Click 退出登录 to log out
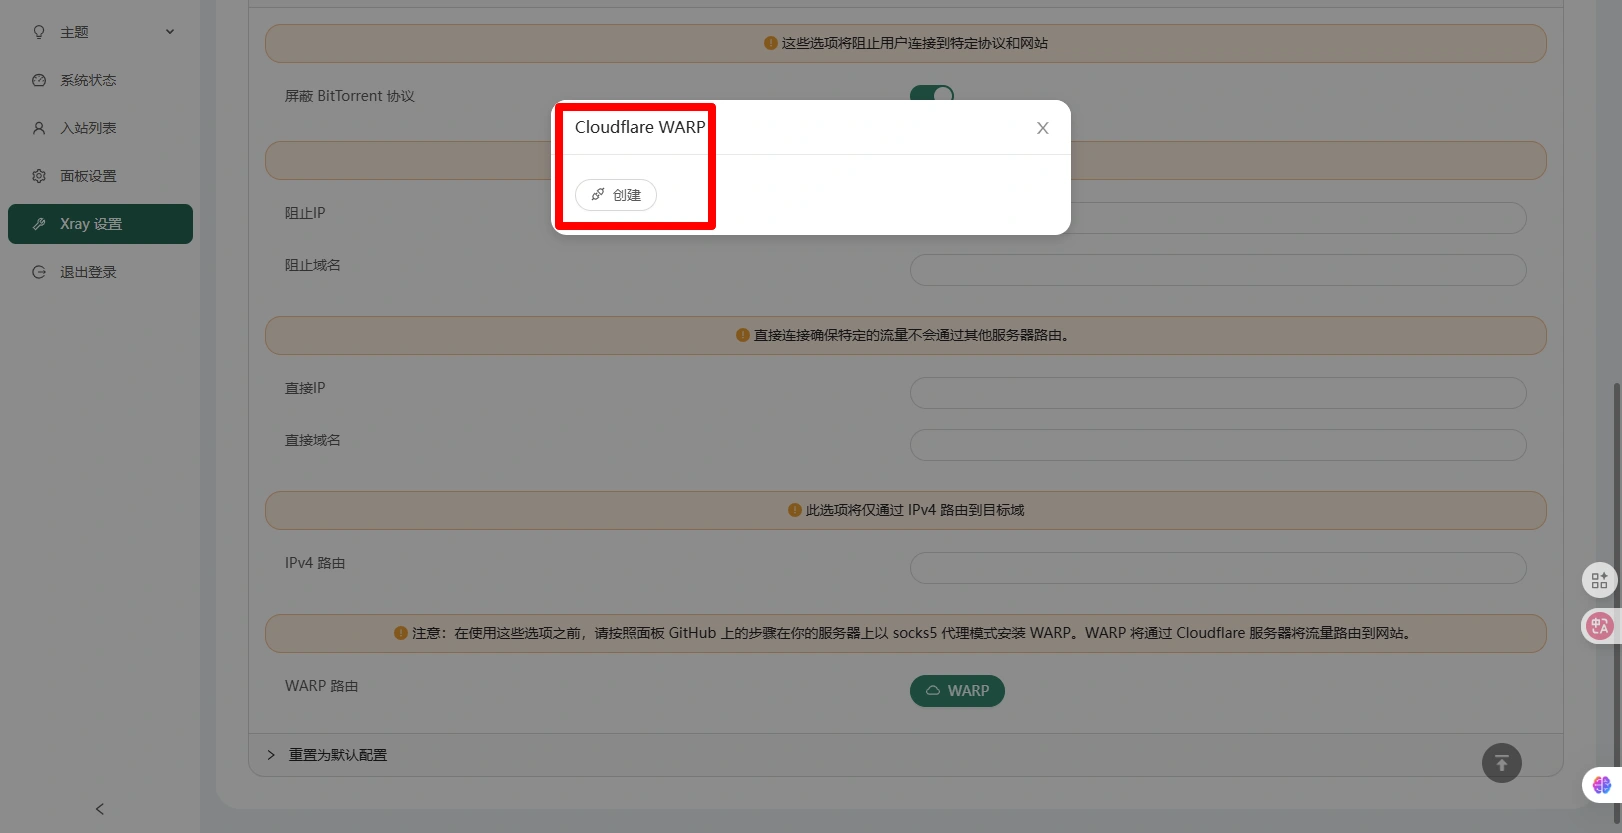Image resolution: width=1622 pixels, height=833 pixels. [x=88, y=272]
